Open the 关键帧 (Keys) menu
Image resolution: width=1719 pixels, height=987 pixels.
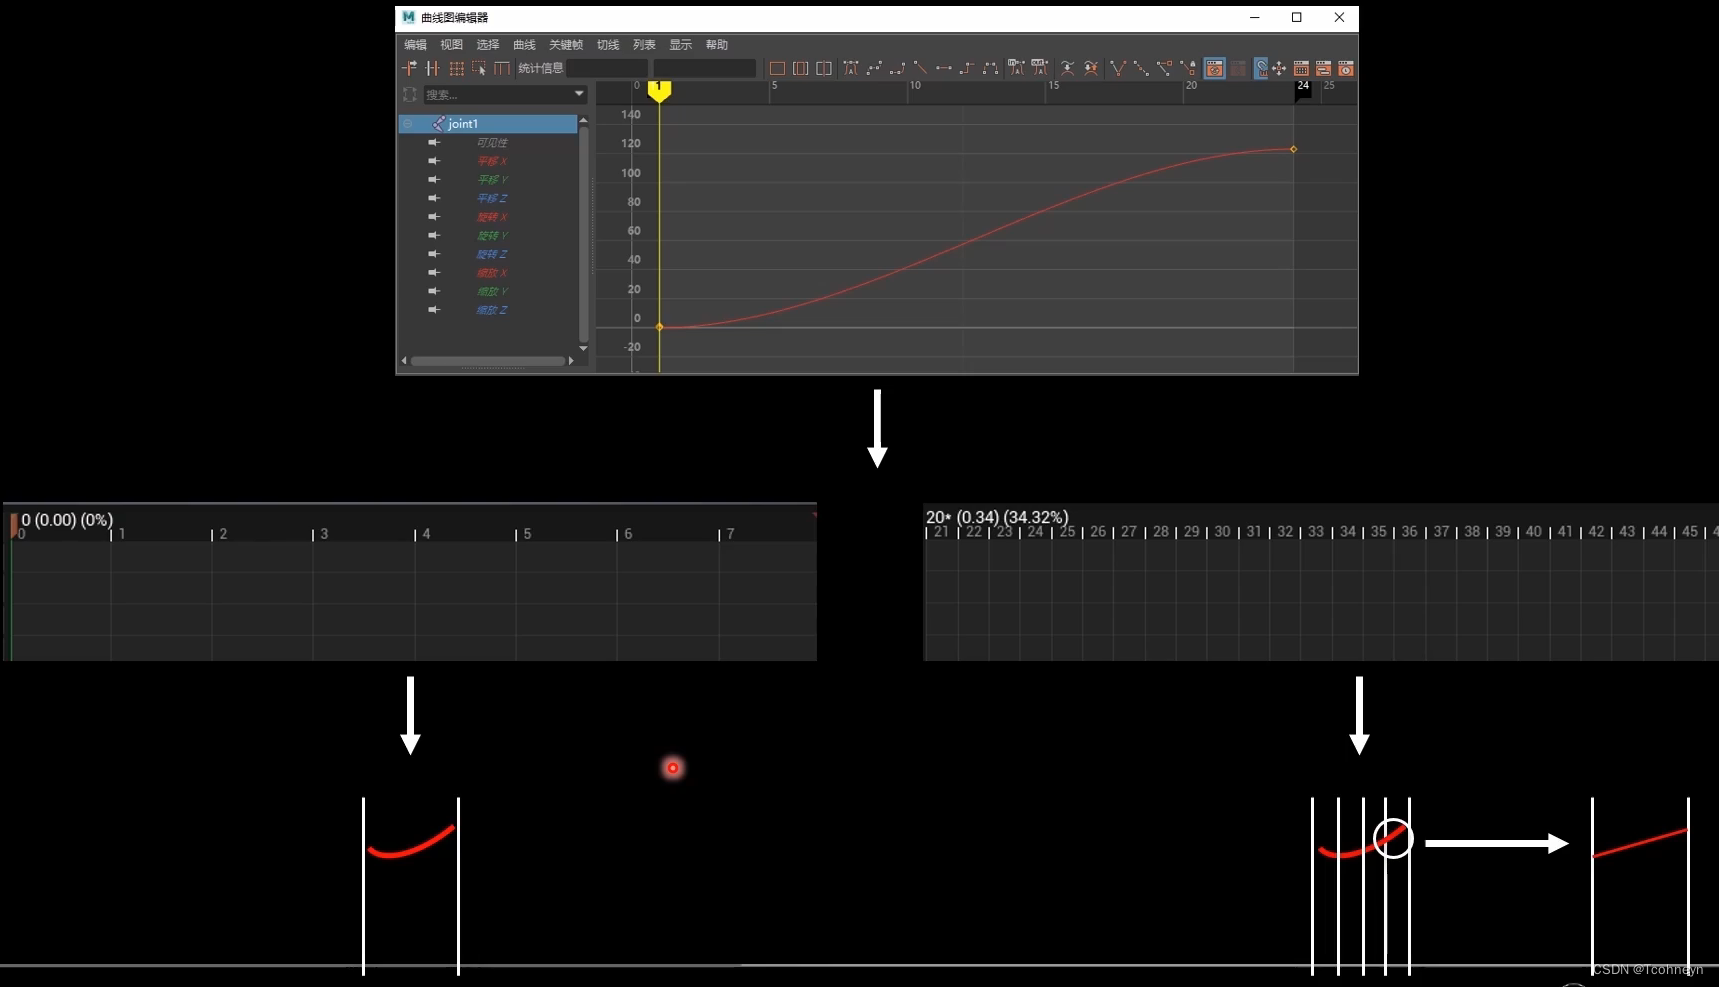click(566, 45)
